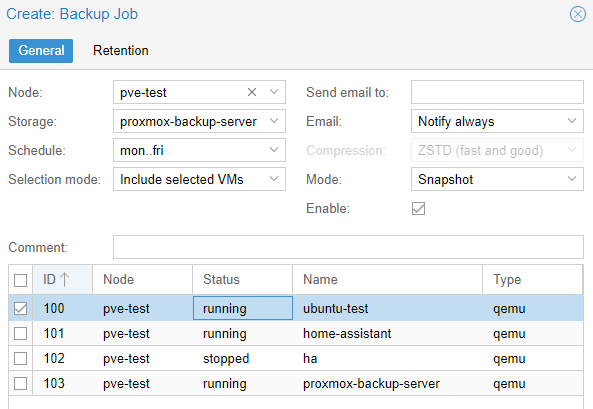Image resolution: width=593 pixels, height=409 pixels.
Task: Uncheck VM 100 ubuntu-test checkbox
Action: click(20, 308)
